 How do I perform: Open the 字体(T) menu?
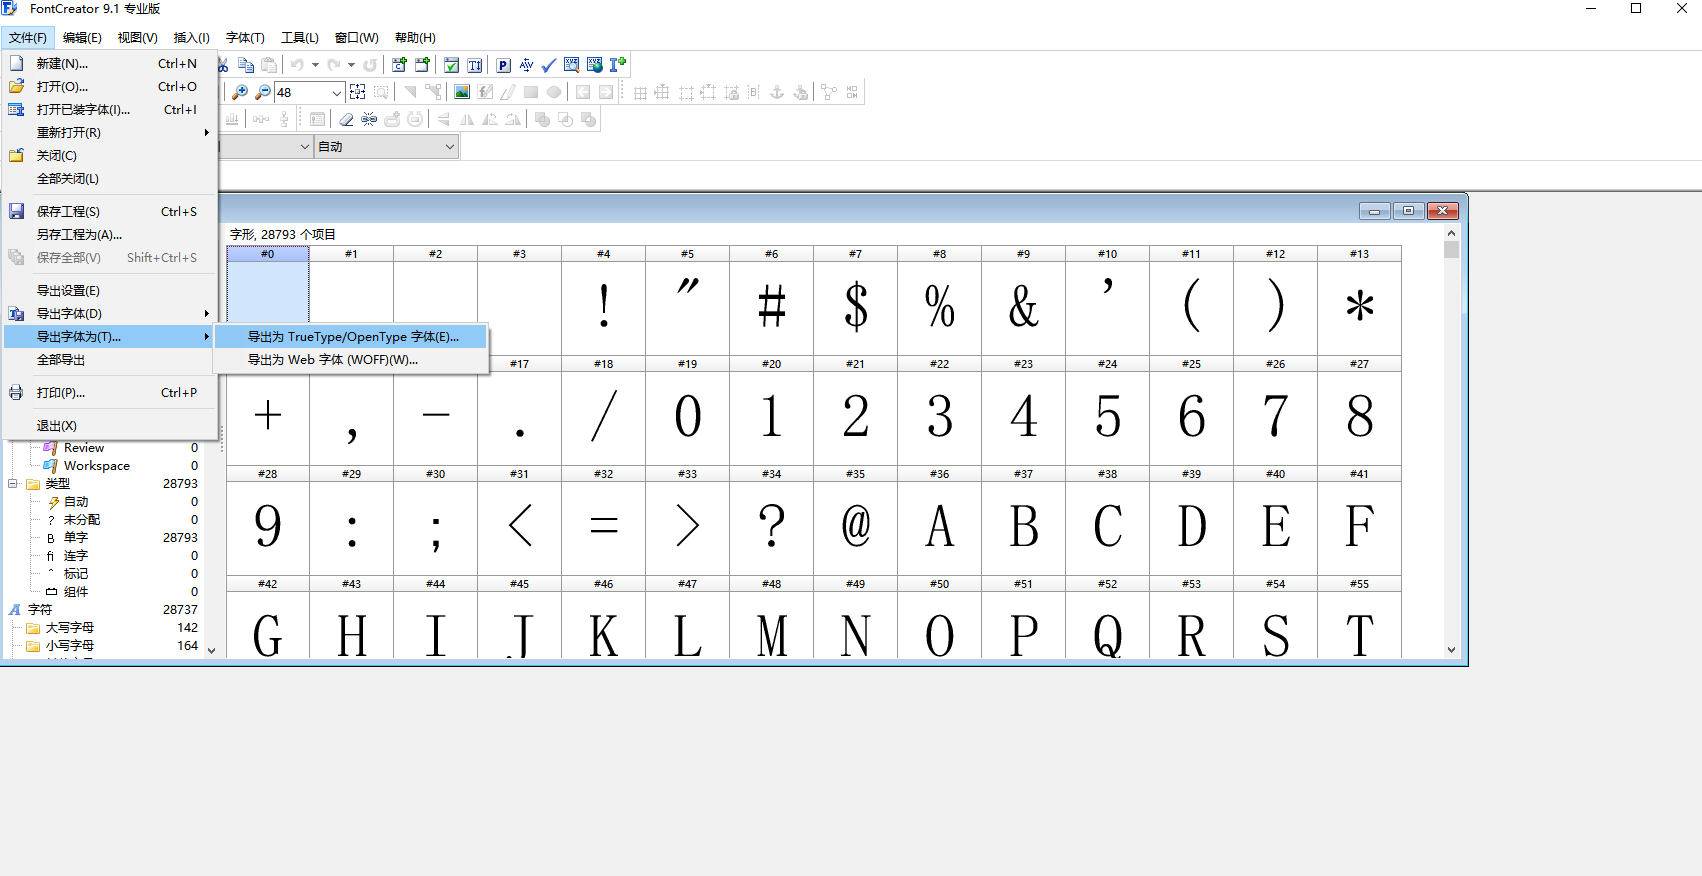click(x=245, y=38)
